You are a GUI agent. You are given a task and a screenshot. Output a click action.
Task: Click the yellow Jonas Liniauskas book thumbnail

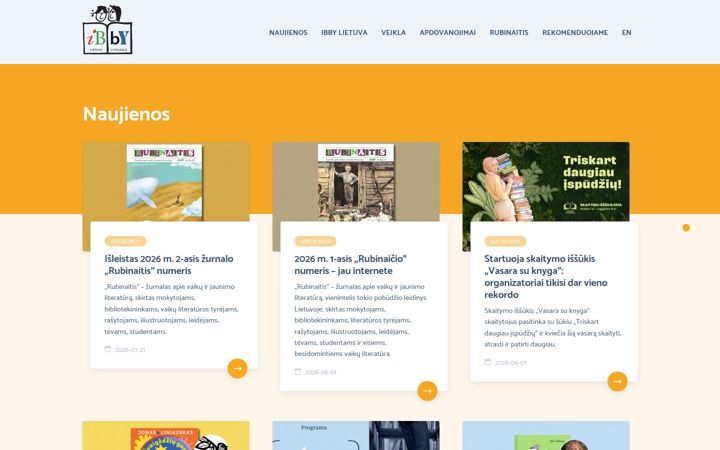166,435
